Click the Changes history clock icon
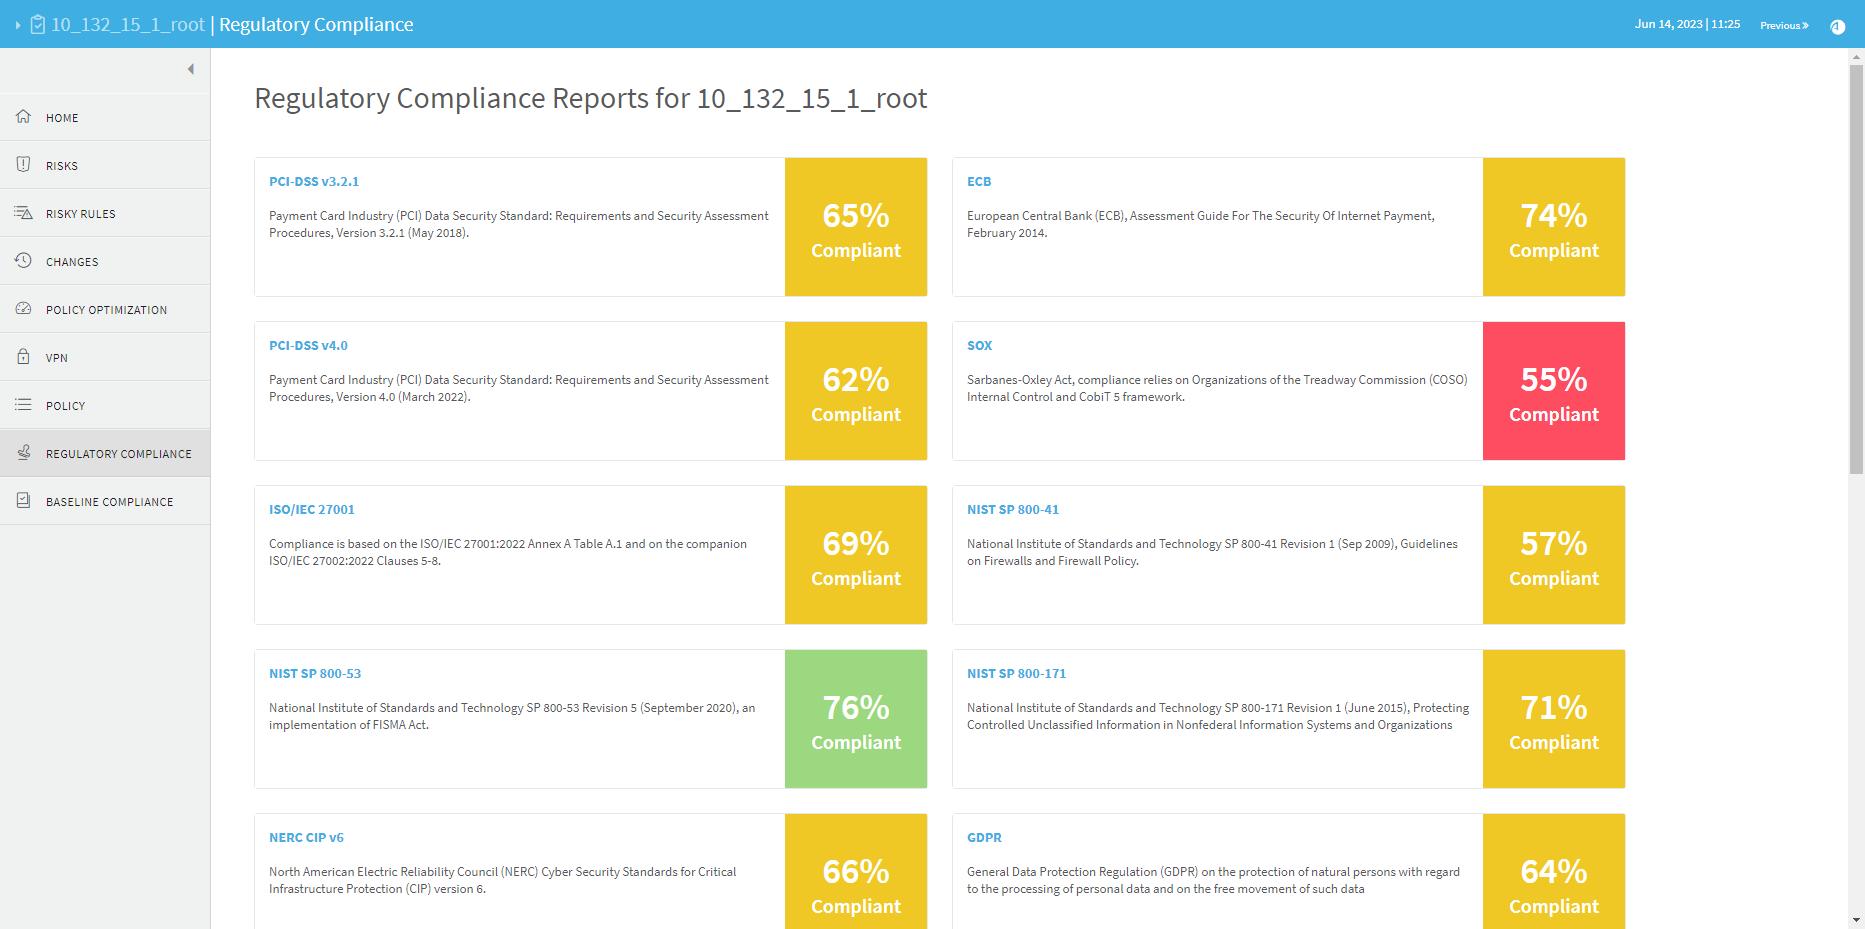The width and height of the screenshot is (1865, 929). (23, 261)
